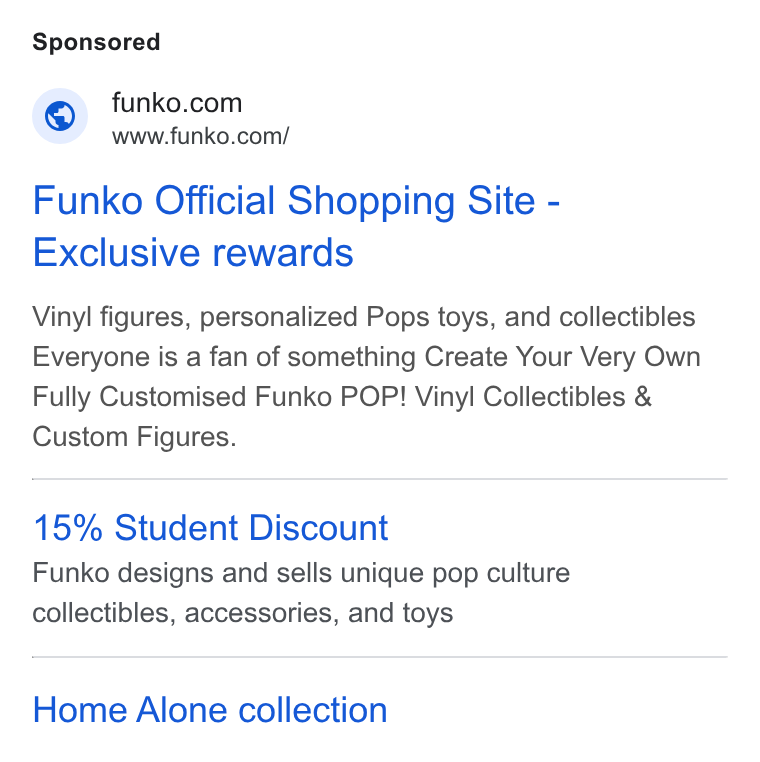
Task: Click the Vinyl figures, personalized Pops description line
Action: [364, 317]
